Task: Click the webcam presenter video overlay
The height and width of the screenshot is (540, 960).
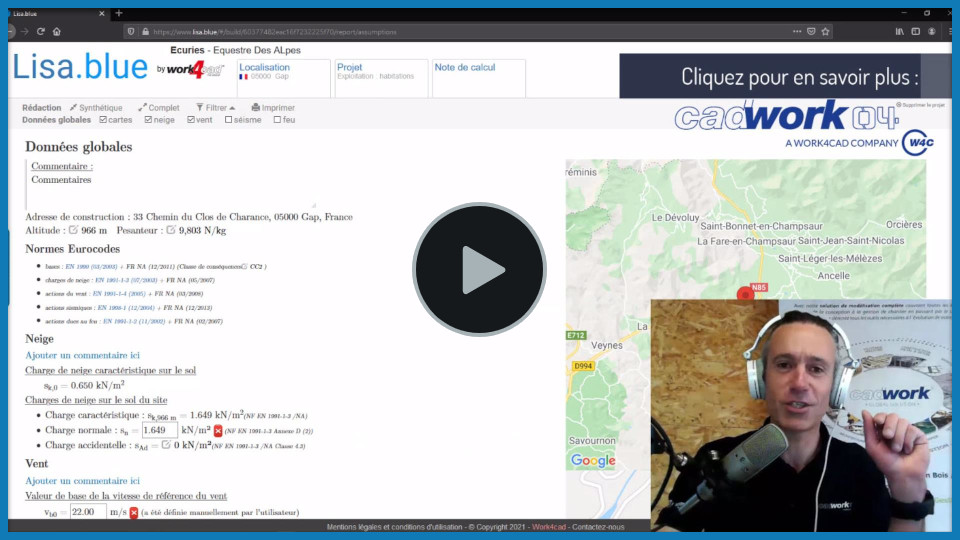Action: coord(801,415)
